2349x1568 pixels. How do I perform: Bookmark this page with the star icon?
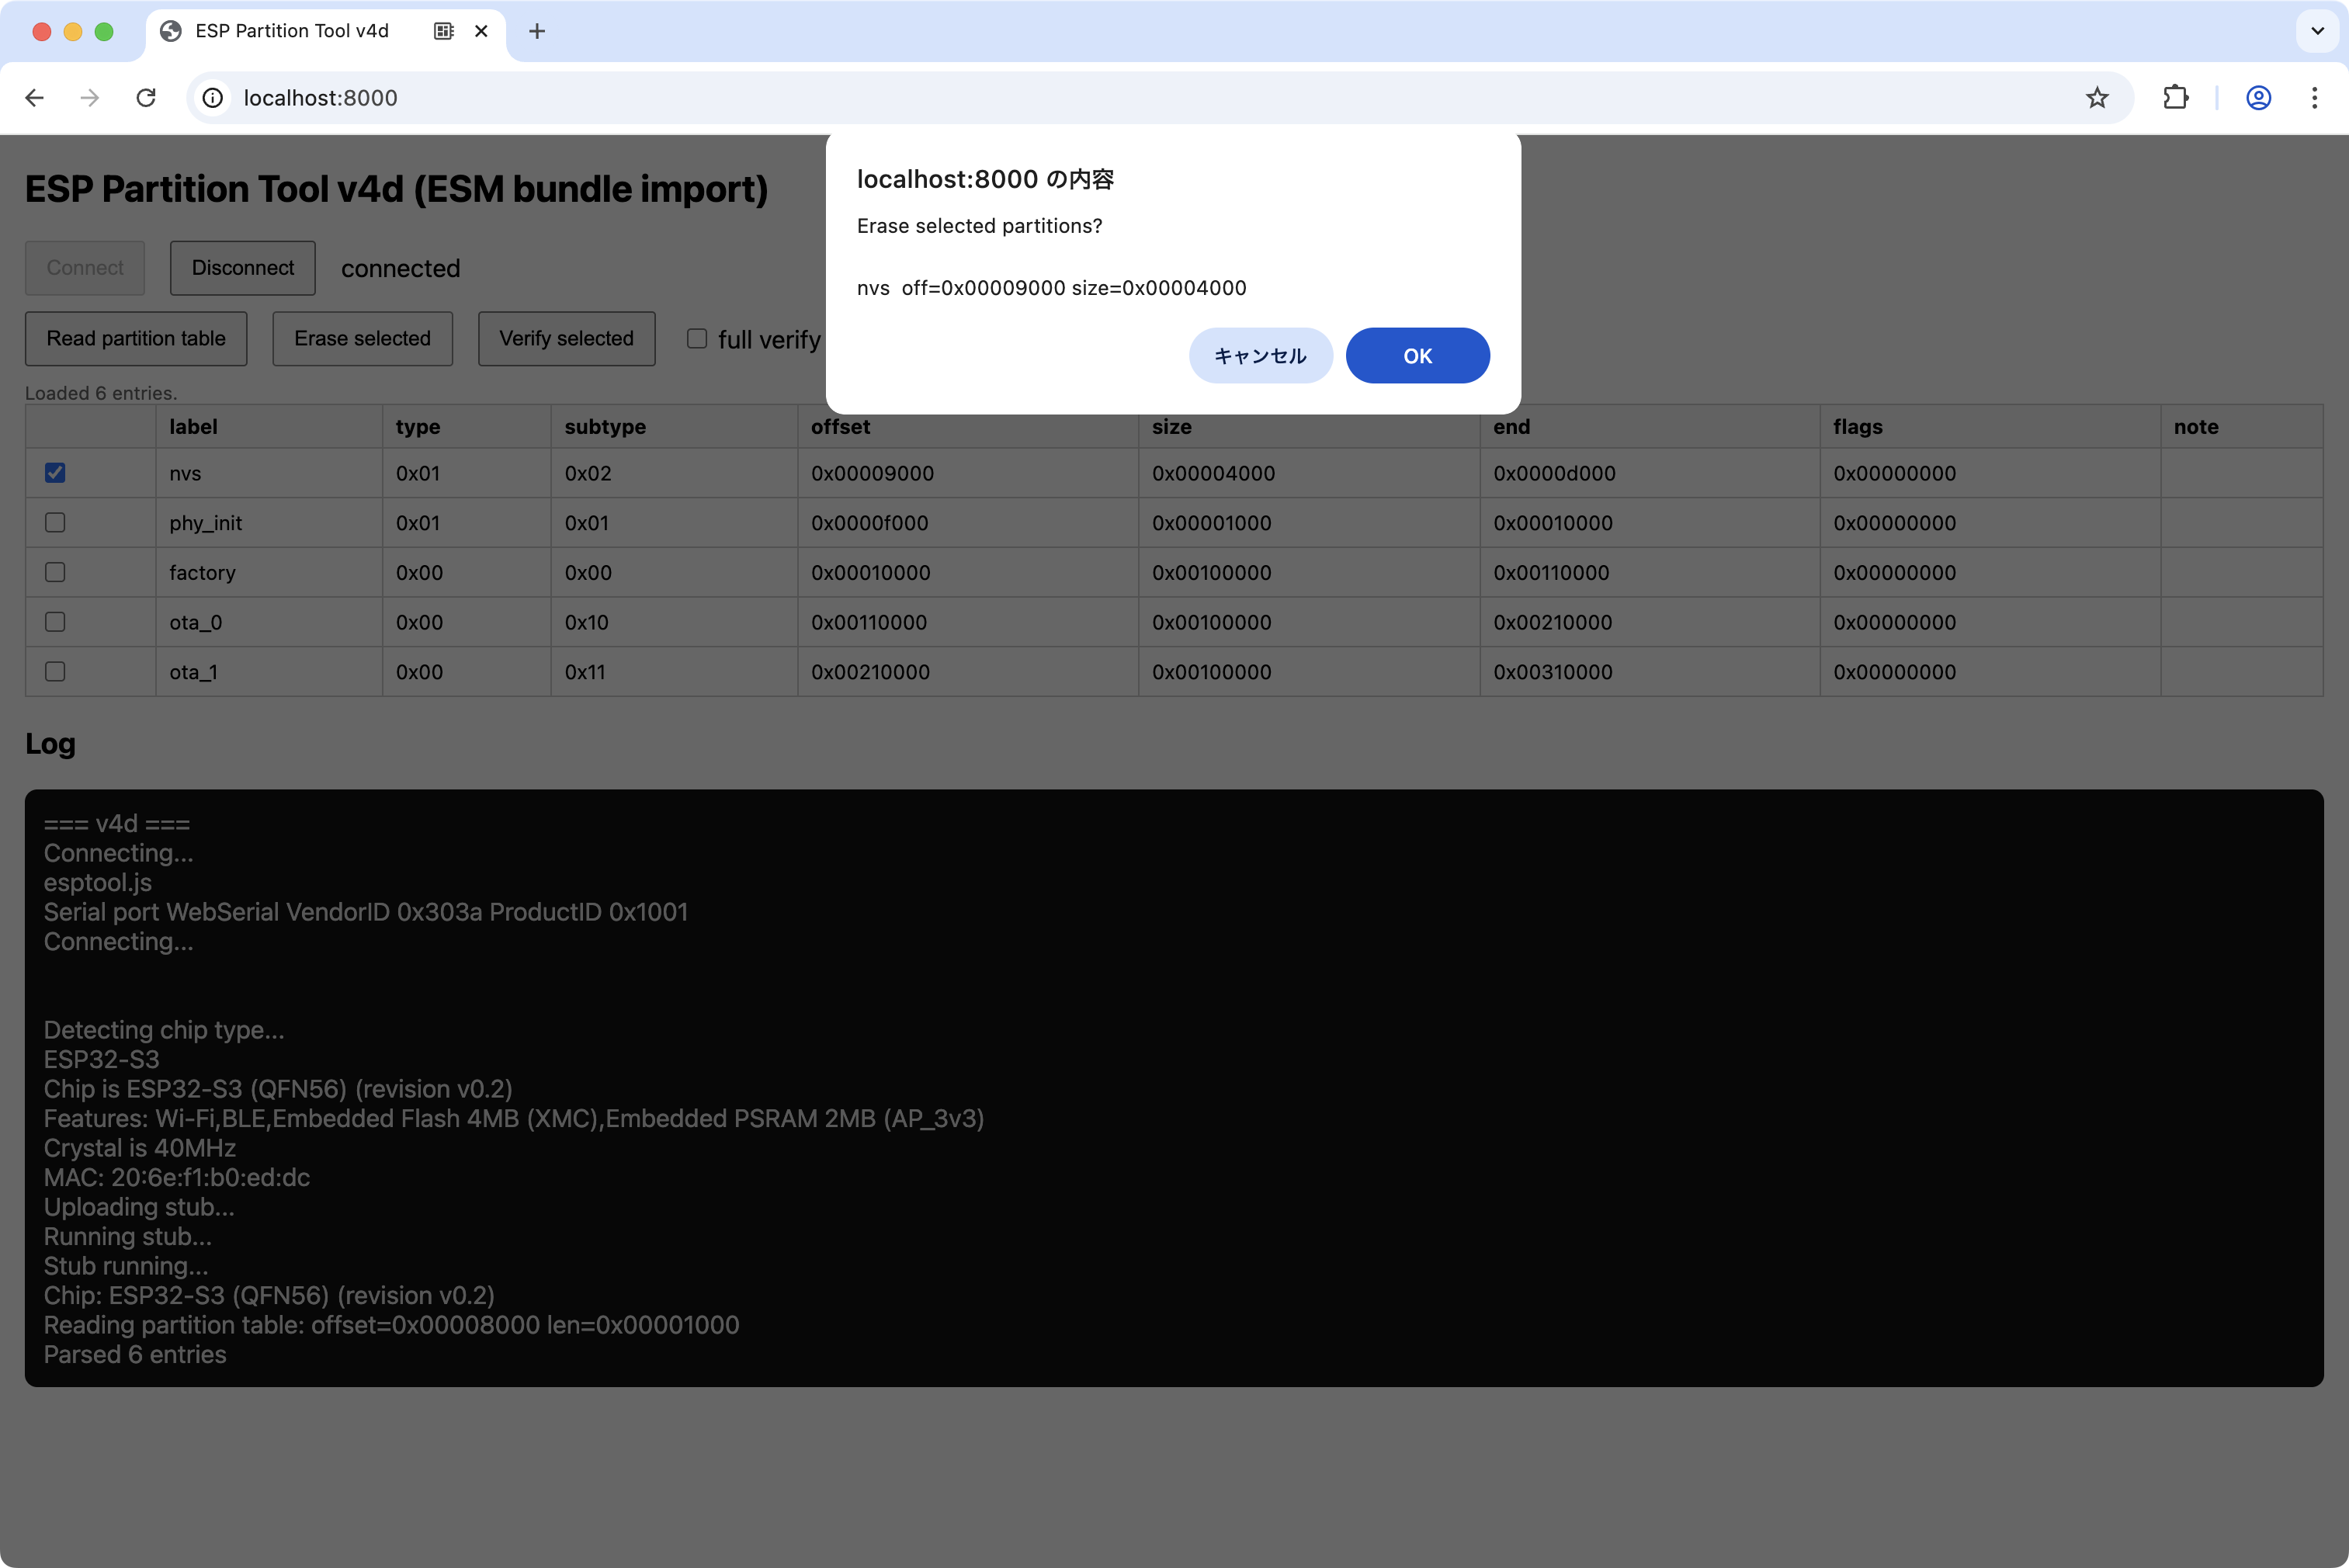pyautogui.click(x=2097, y=98)
